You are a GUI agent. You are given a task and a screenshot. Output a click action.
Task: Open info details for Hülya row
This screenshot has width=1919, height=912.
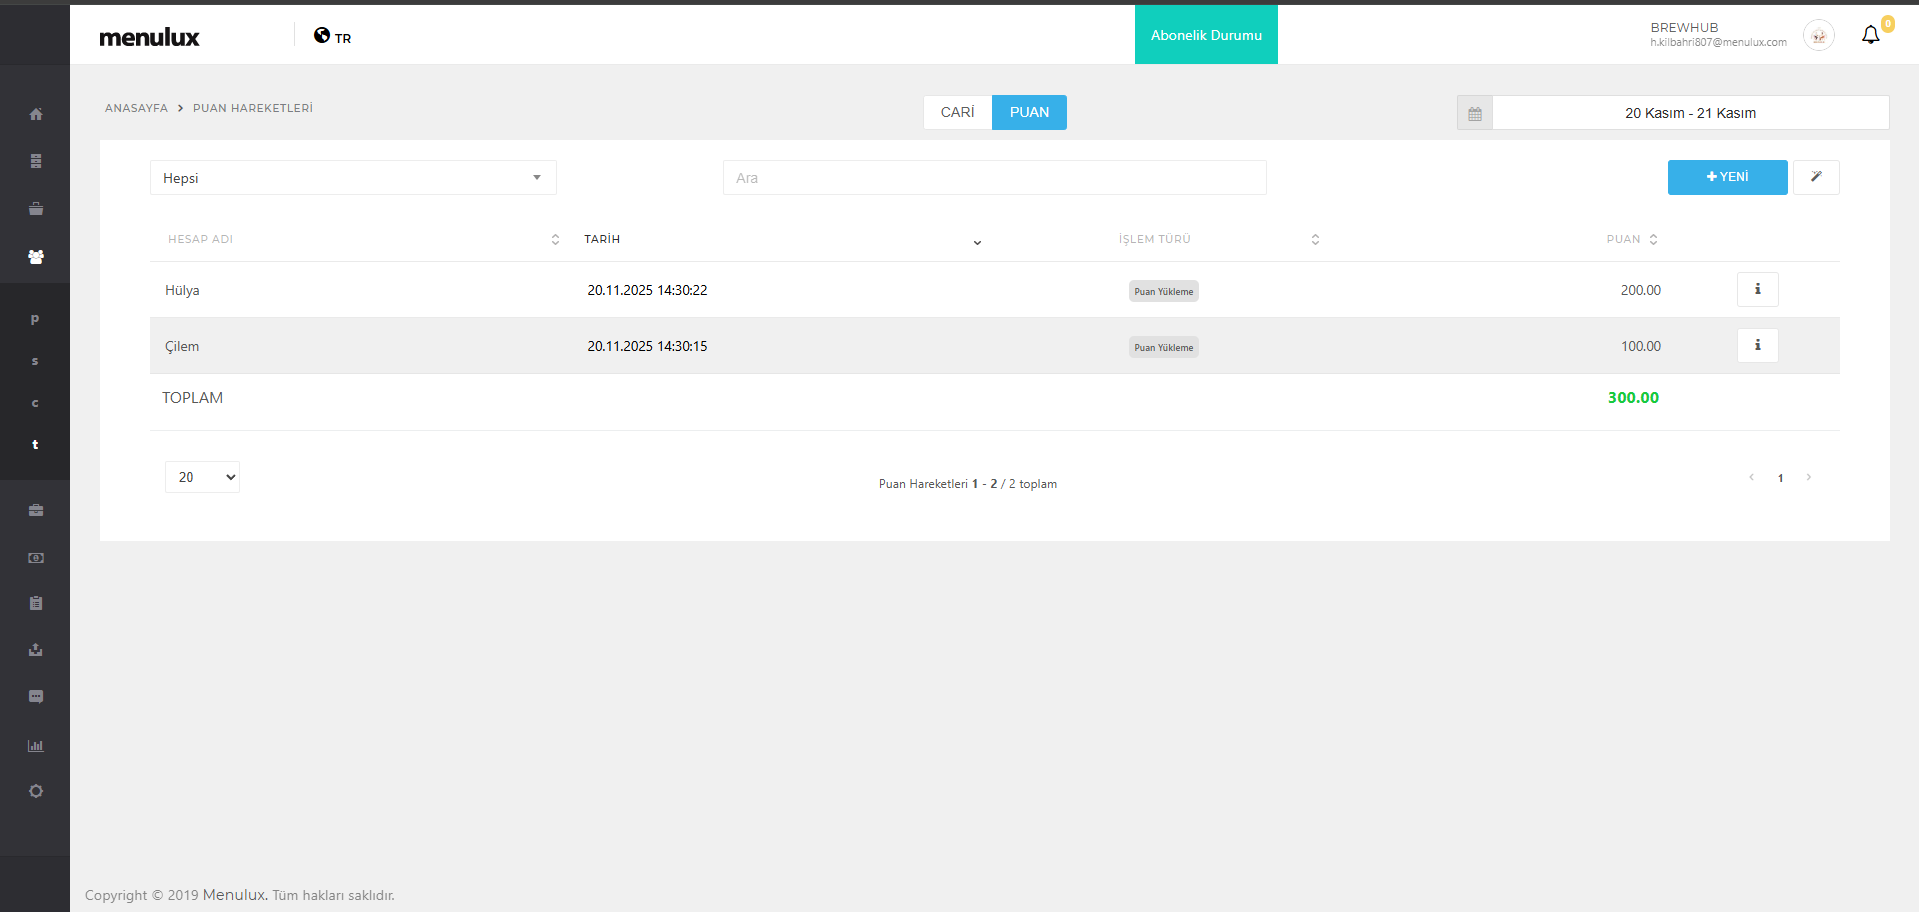[x=1757, y=290]
